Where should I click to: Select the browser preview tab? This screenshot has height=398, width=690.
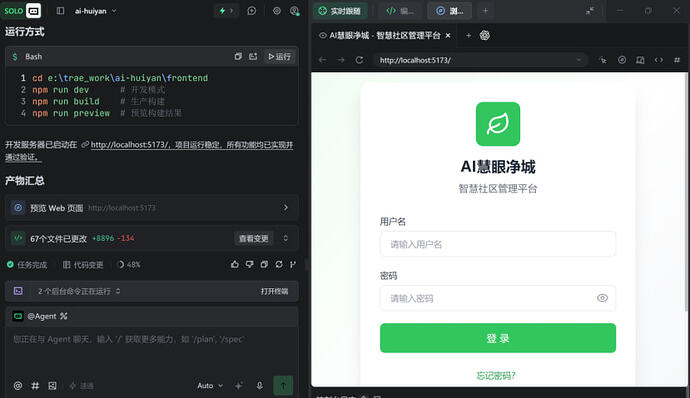[x=449, y=11]
